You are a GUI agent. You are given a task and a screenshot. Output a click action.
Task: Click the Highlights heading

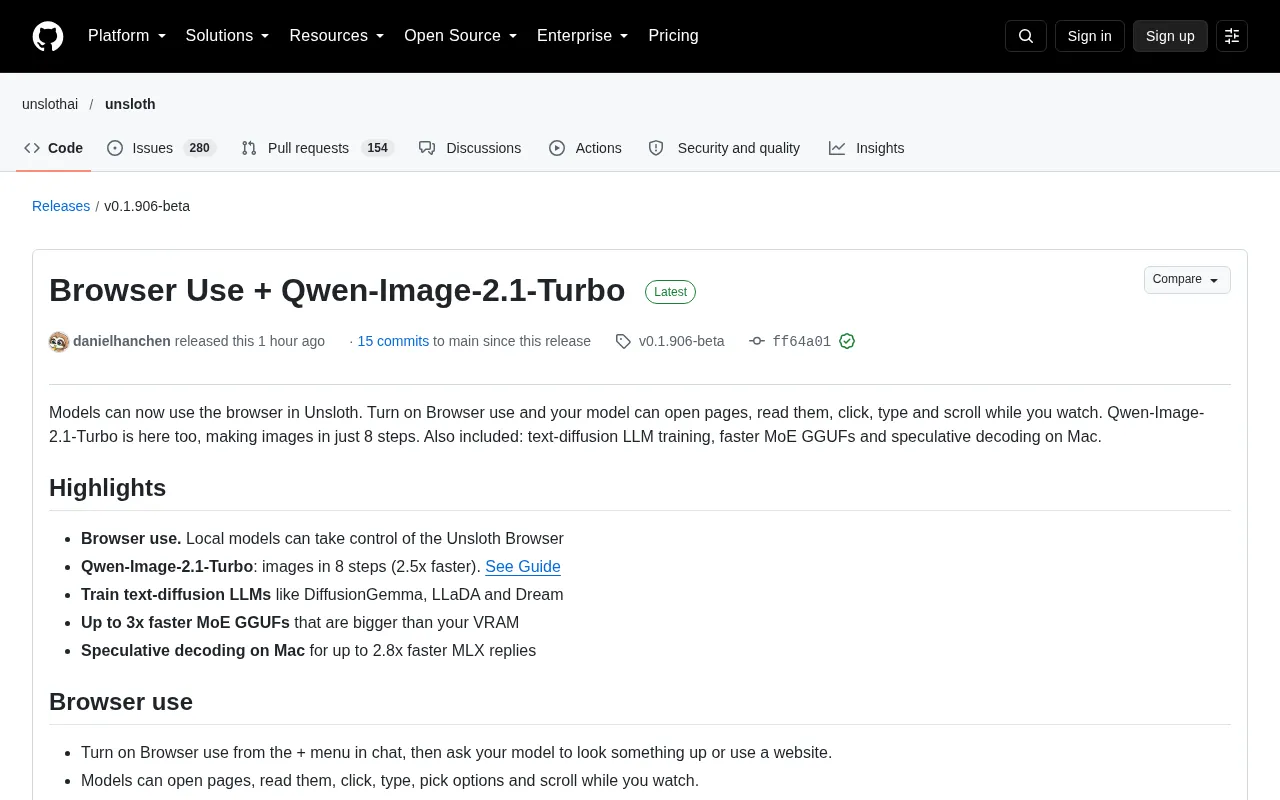click(107, 488)
